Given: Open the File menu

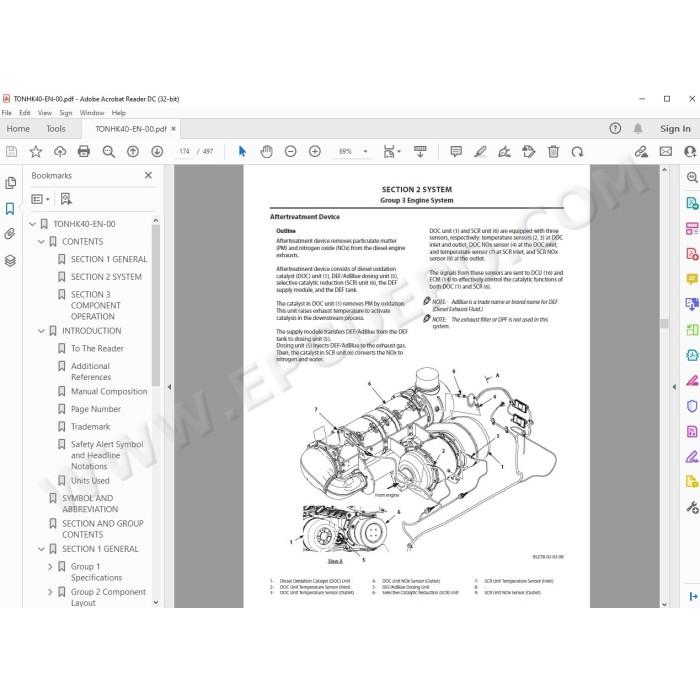Looking at the screenshot, I should [x=7, y=113].
